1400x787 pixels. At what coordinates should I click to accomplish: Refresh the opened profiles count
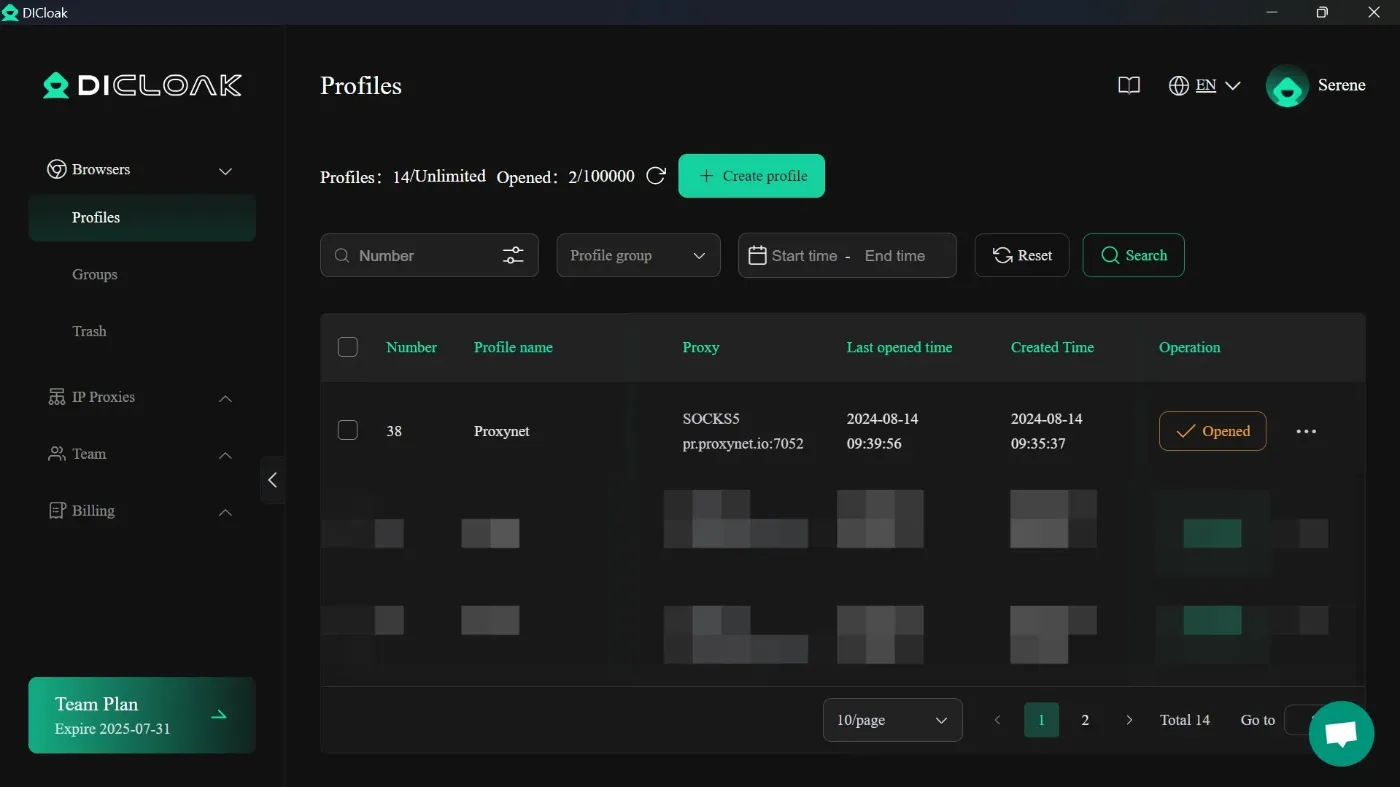click(x=656, y=176)
